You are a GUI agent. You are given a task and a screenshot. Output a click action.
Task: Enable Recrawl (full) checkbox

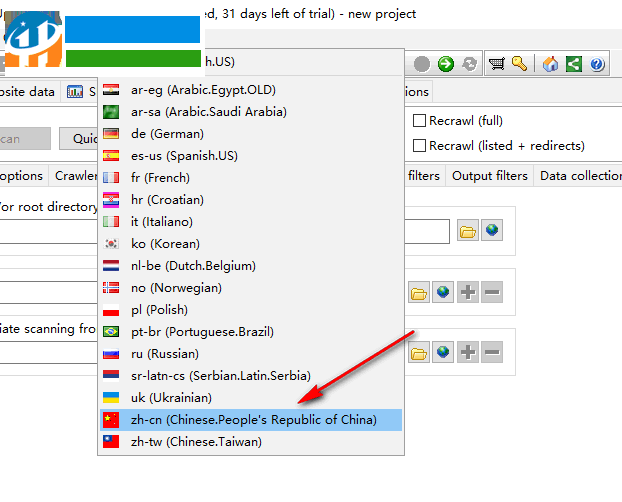419,121
